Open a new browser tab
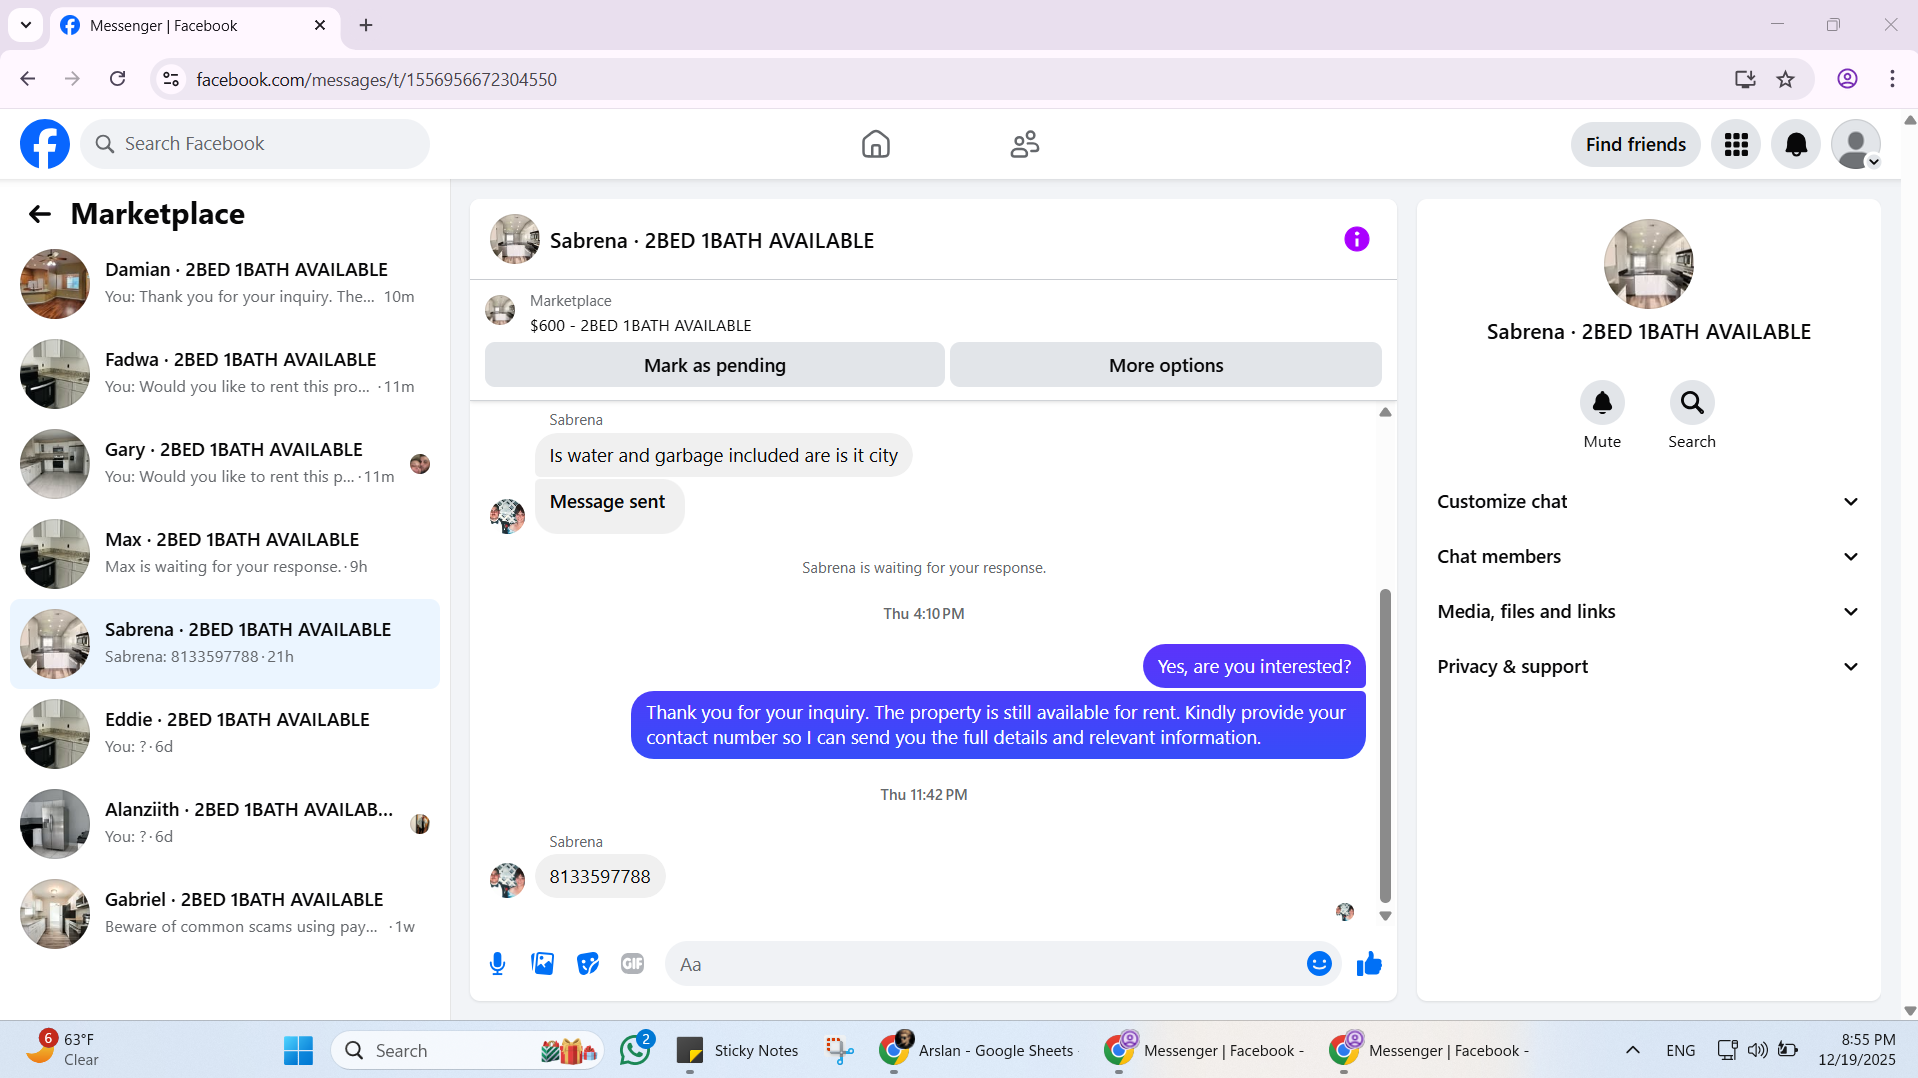The height and width of the screenshot is (1078, 1918). coord(366,25)
